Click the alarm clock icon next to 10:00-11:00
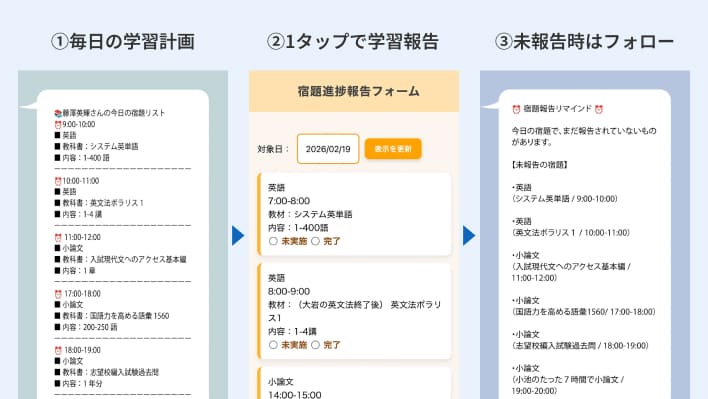This screenshot has width=708, height=399. pos(58,181)
